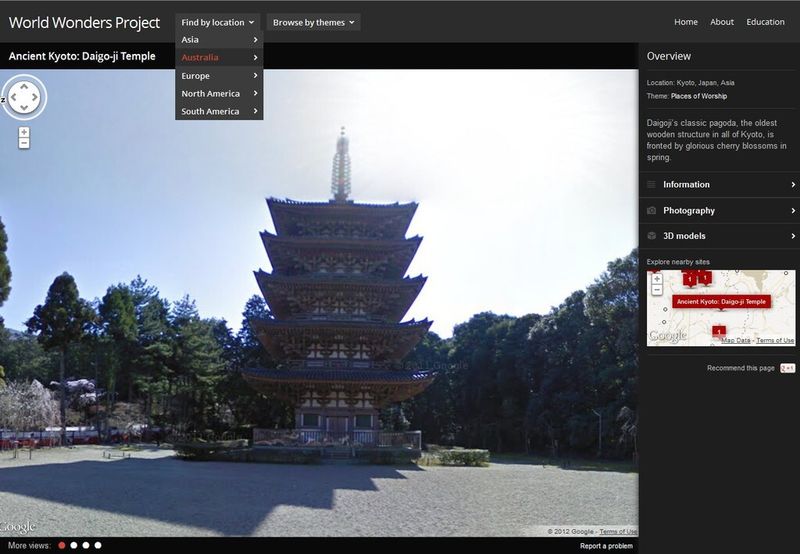Zoom in on the Street View panorama
Screen dimensions: 800x554
coord(24,132)
